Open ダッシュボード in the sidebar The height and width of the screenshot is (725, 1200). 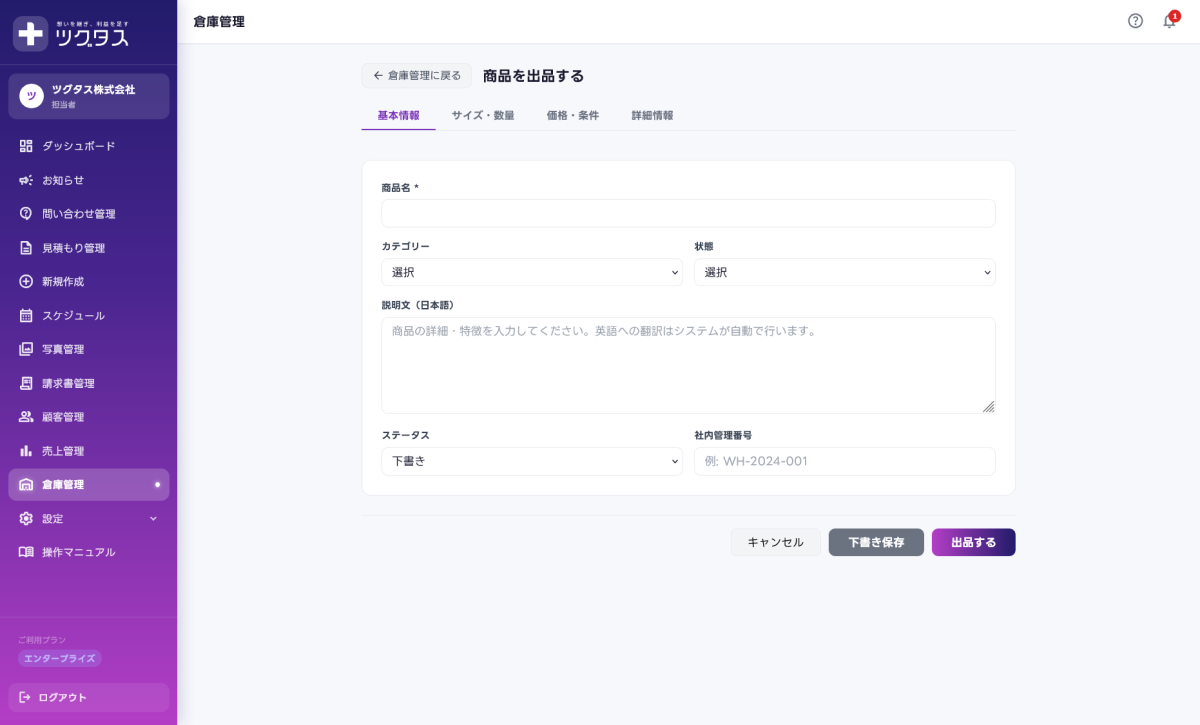[89, 146]
